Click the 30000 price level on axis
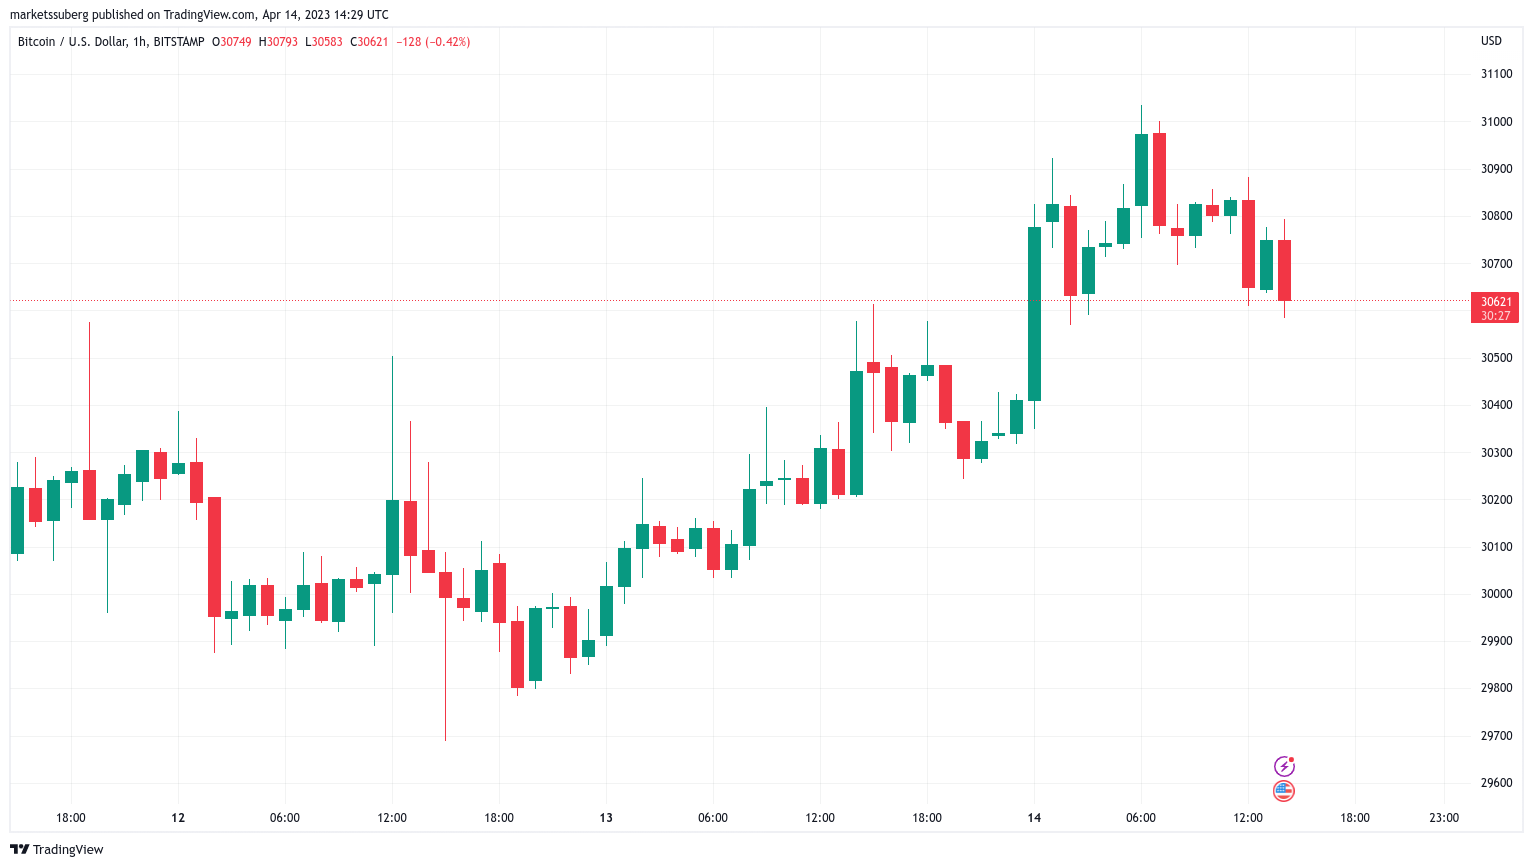1533x867 pixels. tap(1496, 594)
